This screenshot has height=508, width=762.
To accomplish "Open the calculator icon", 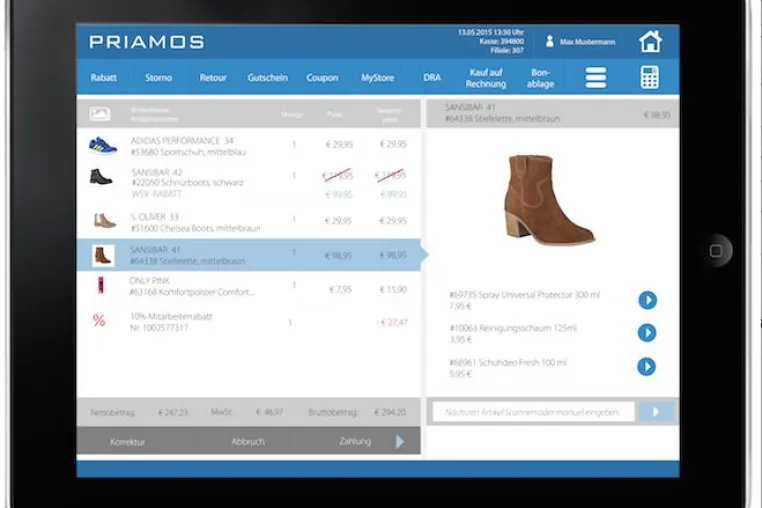I will 650,77.
